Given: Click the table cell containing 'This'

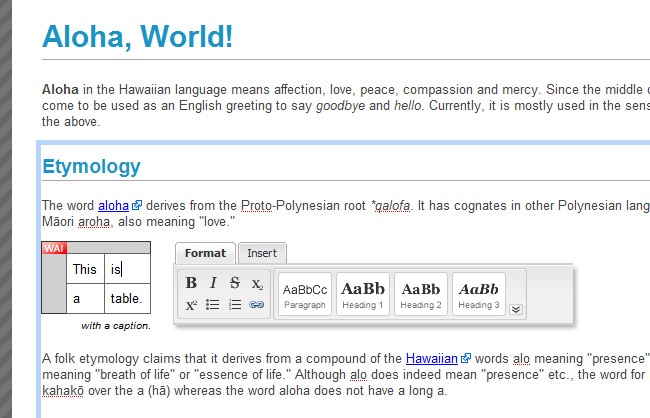Looking at the screenshot, I should 85,269.
